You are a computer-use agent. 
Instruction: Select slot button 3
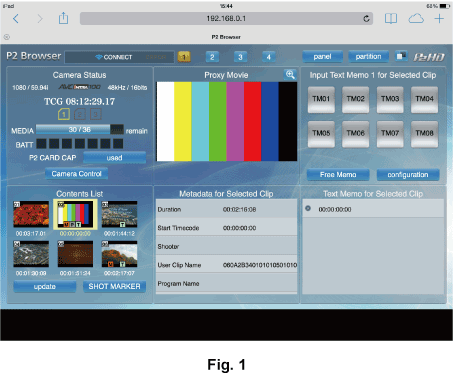click(240, 57)
